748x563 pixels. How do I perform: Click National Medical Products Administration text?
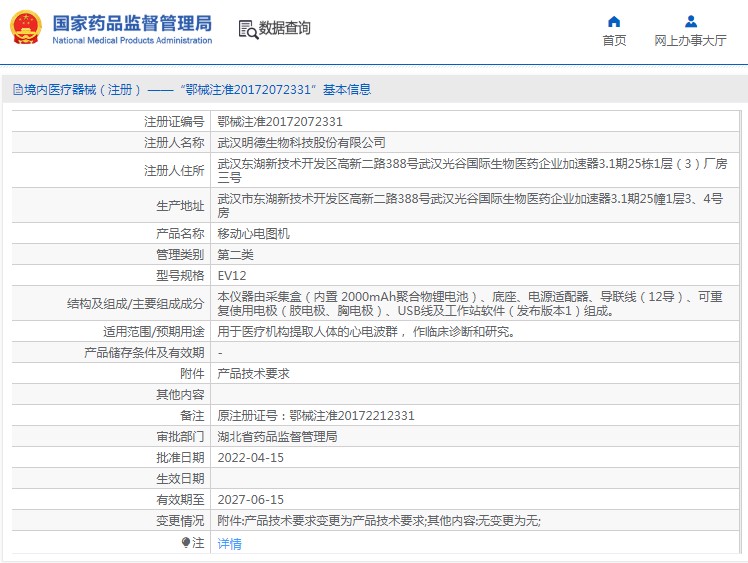pyautogui.click(x=132, y=41)
